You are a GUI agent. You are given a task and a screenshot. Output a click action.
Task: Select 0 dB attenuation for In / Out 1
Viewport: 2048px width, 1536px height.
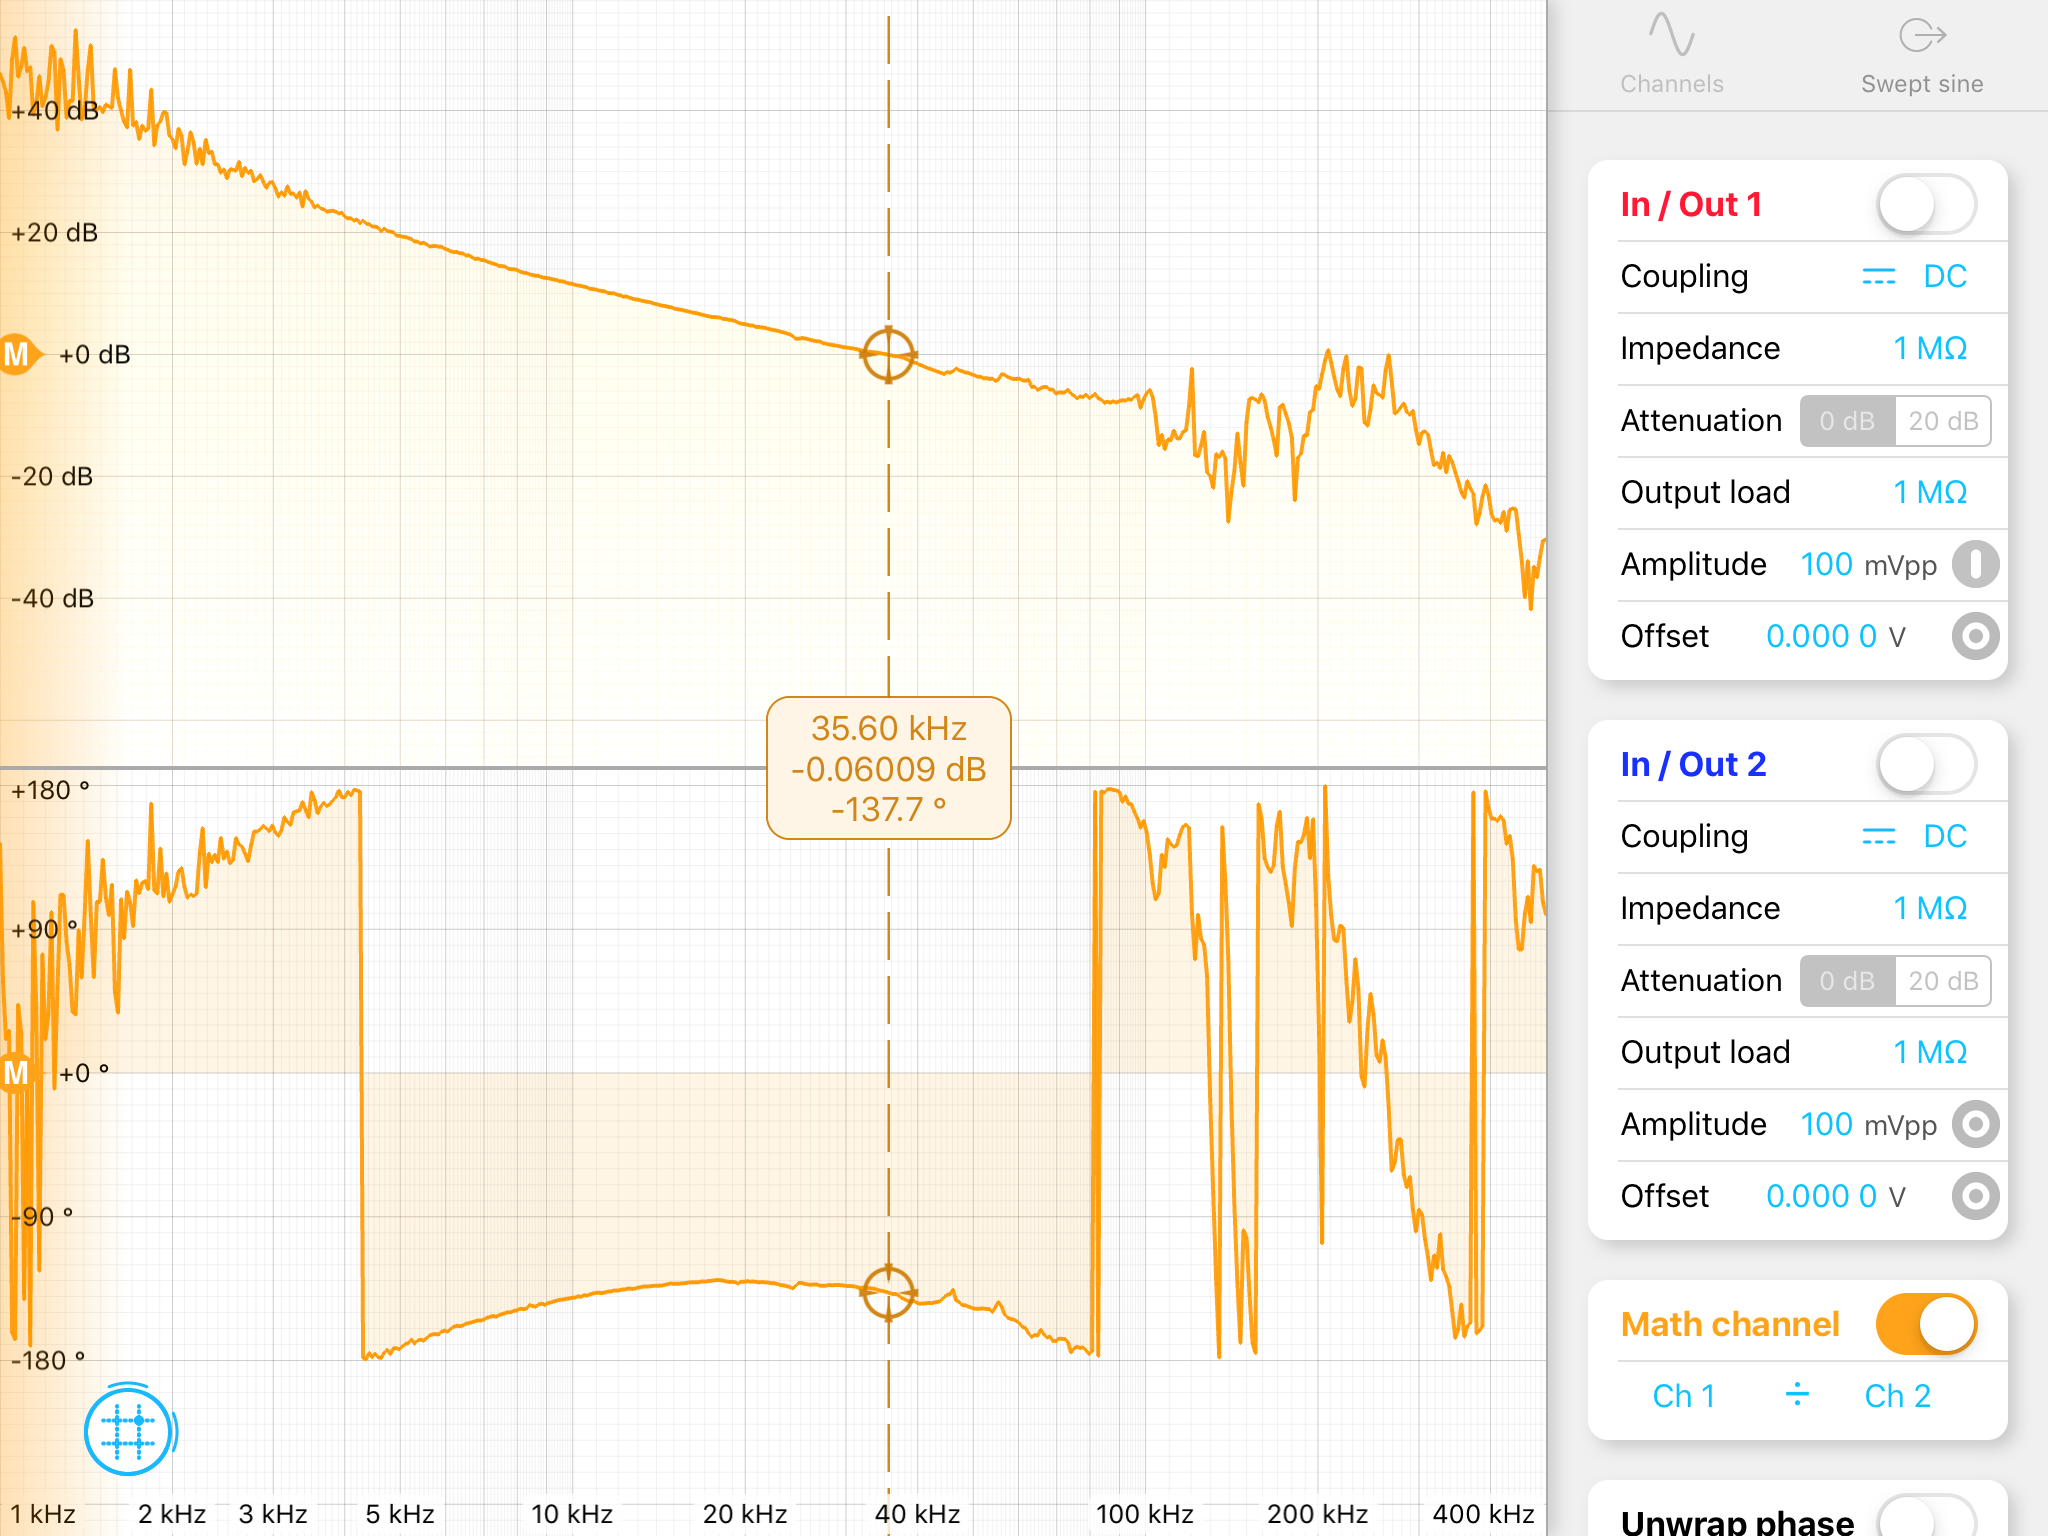click(1847, 421)
